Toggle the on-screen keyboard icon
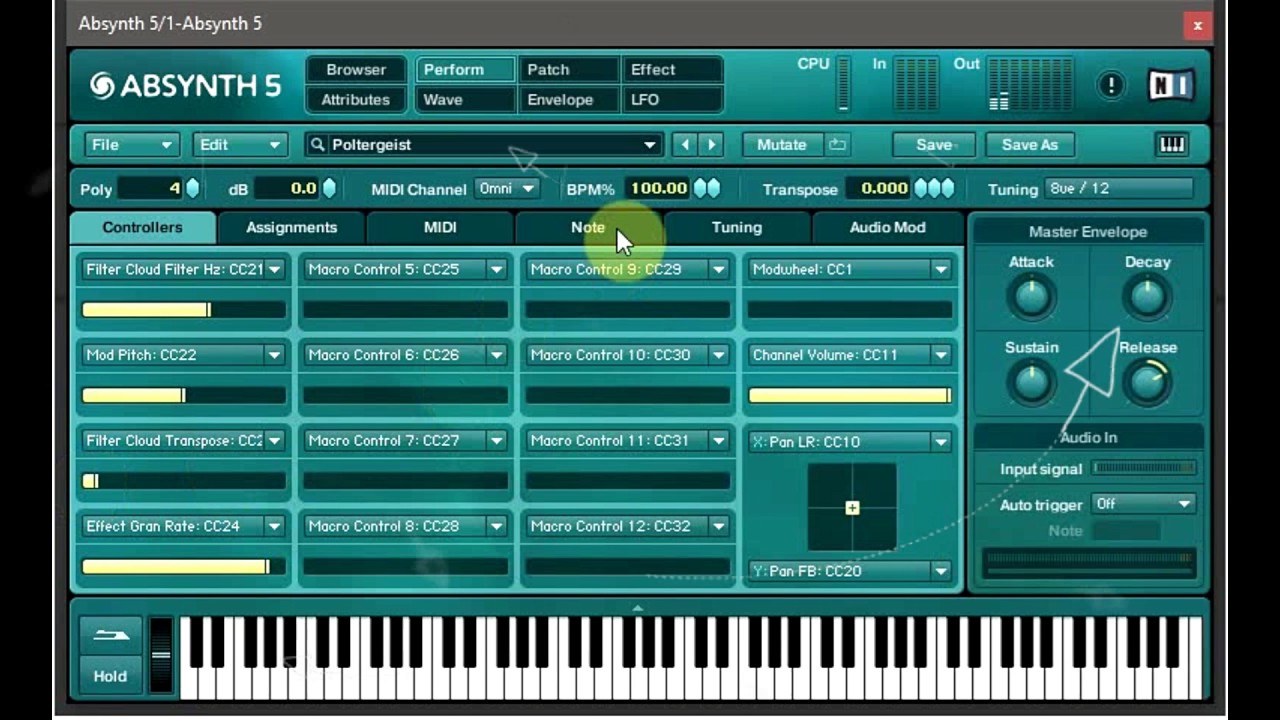 coord(1171,145)
